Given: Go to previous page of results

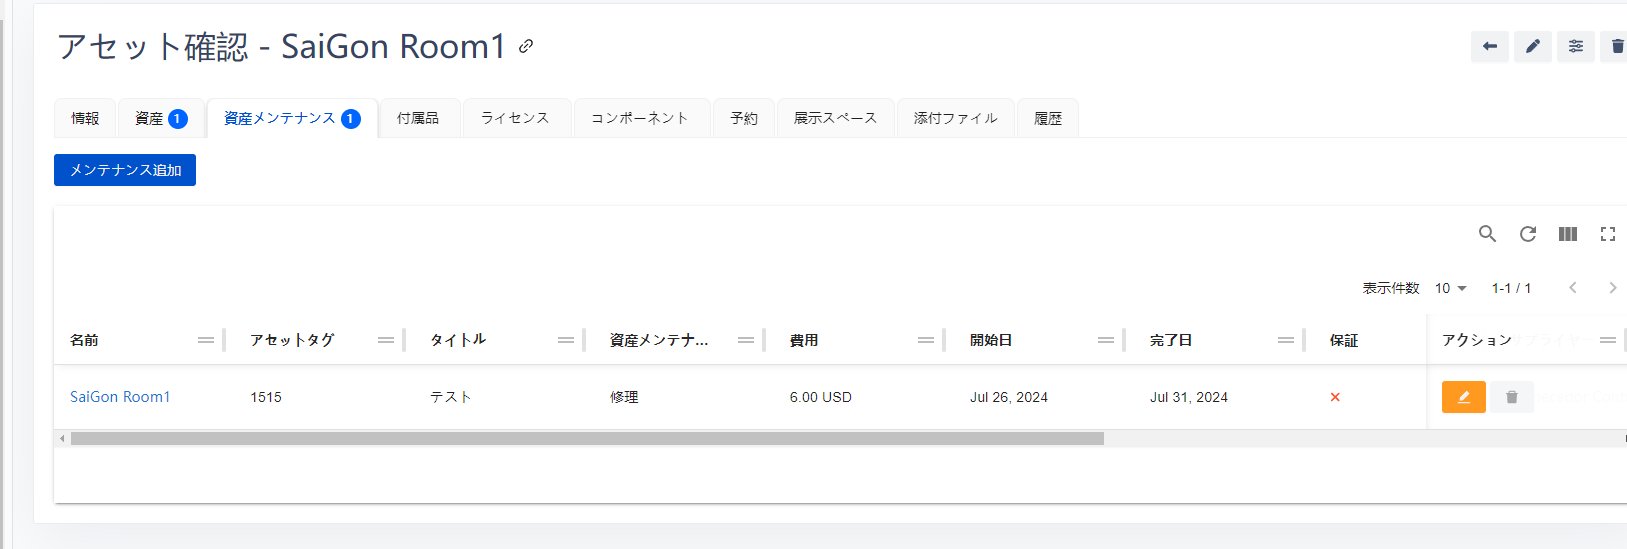Looking at the screenshot, I should (1572, 288).
